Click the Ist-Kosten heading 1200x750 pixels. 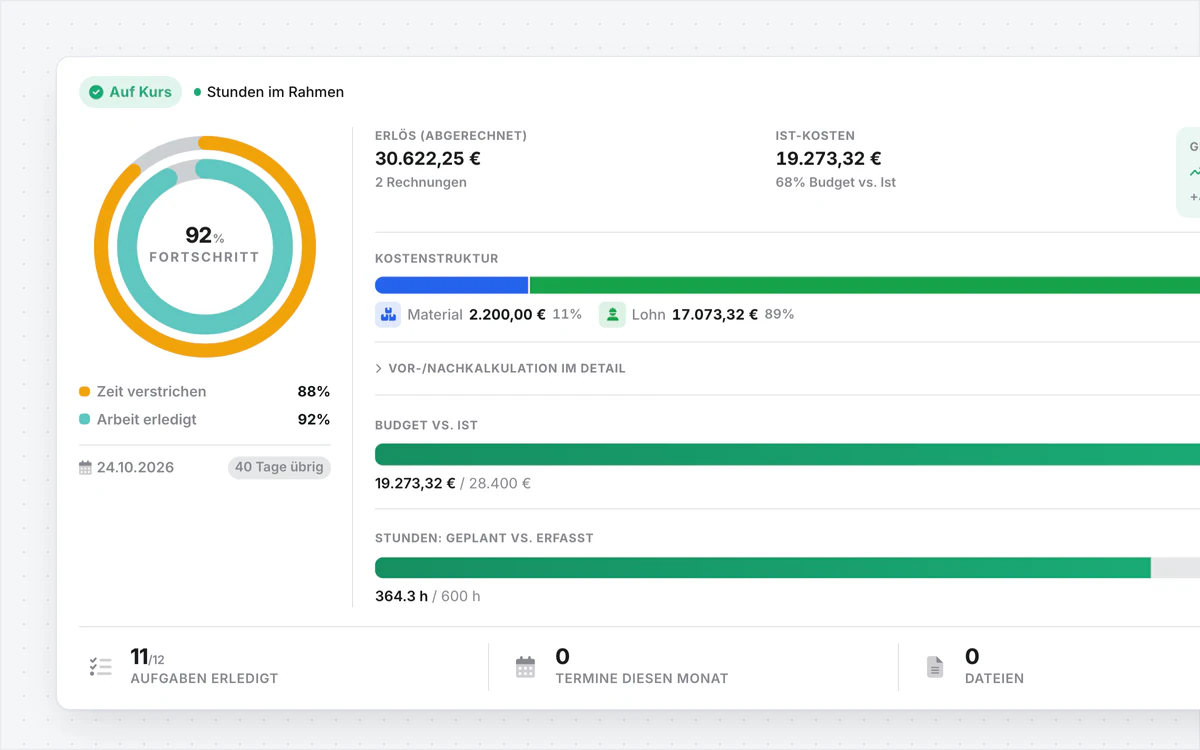815,135
